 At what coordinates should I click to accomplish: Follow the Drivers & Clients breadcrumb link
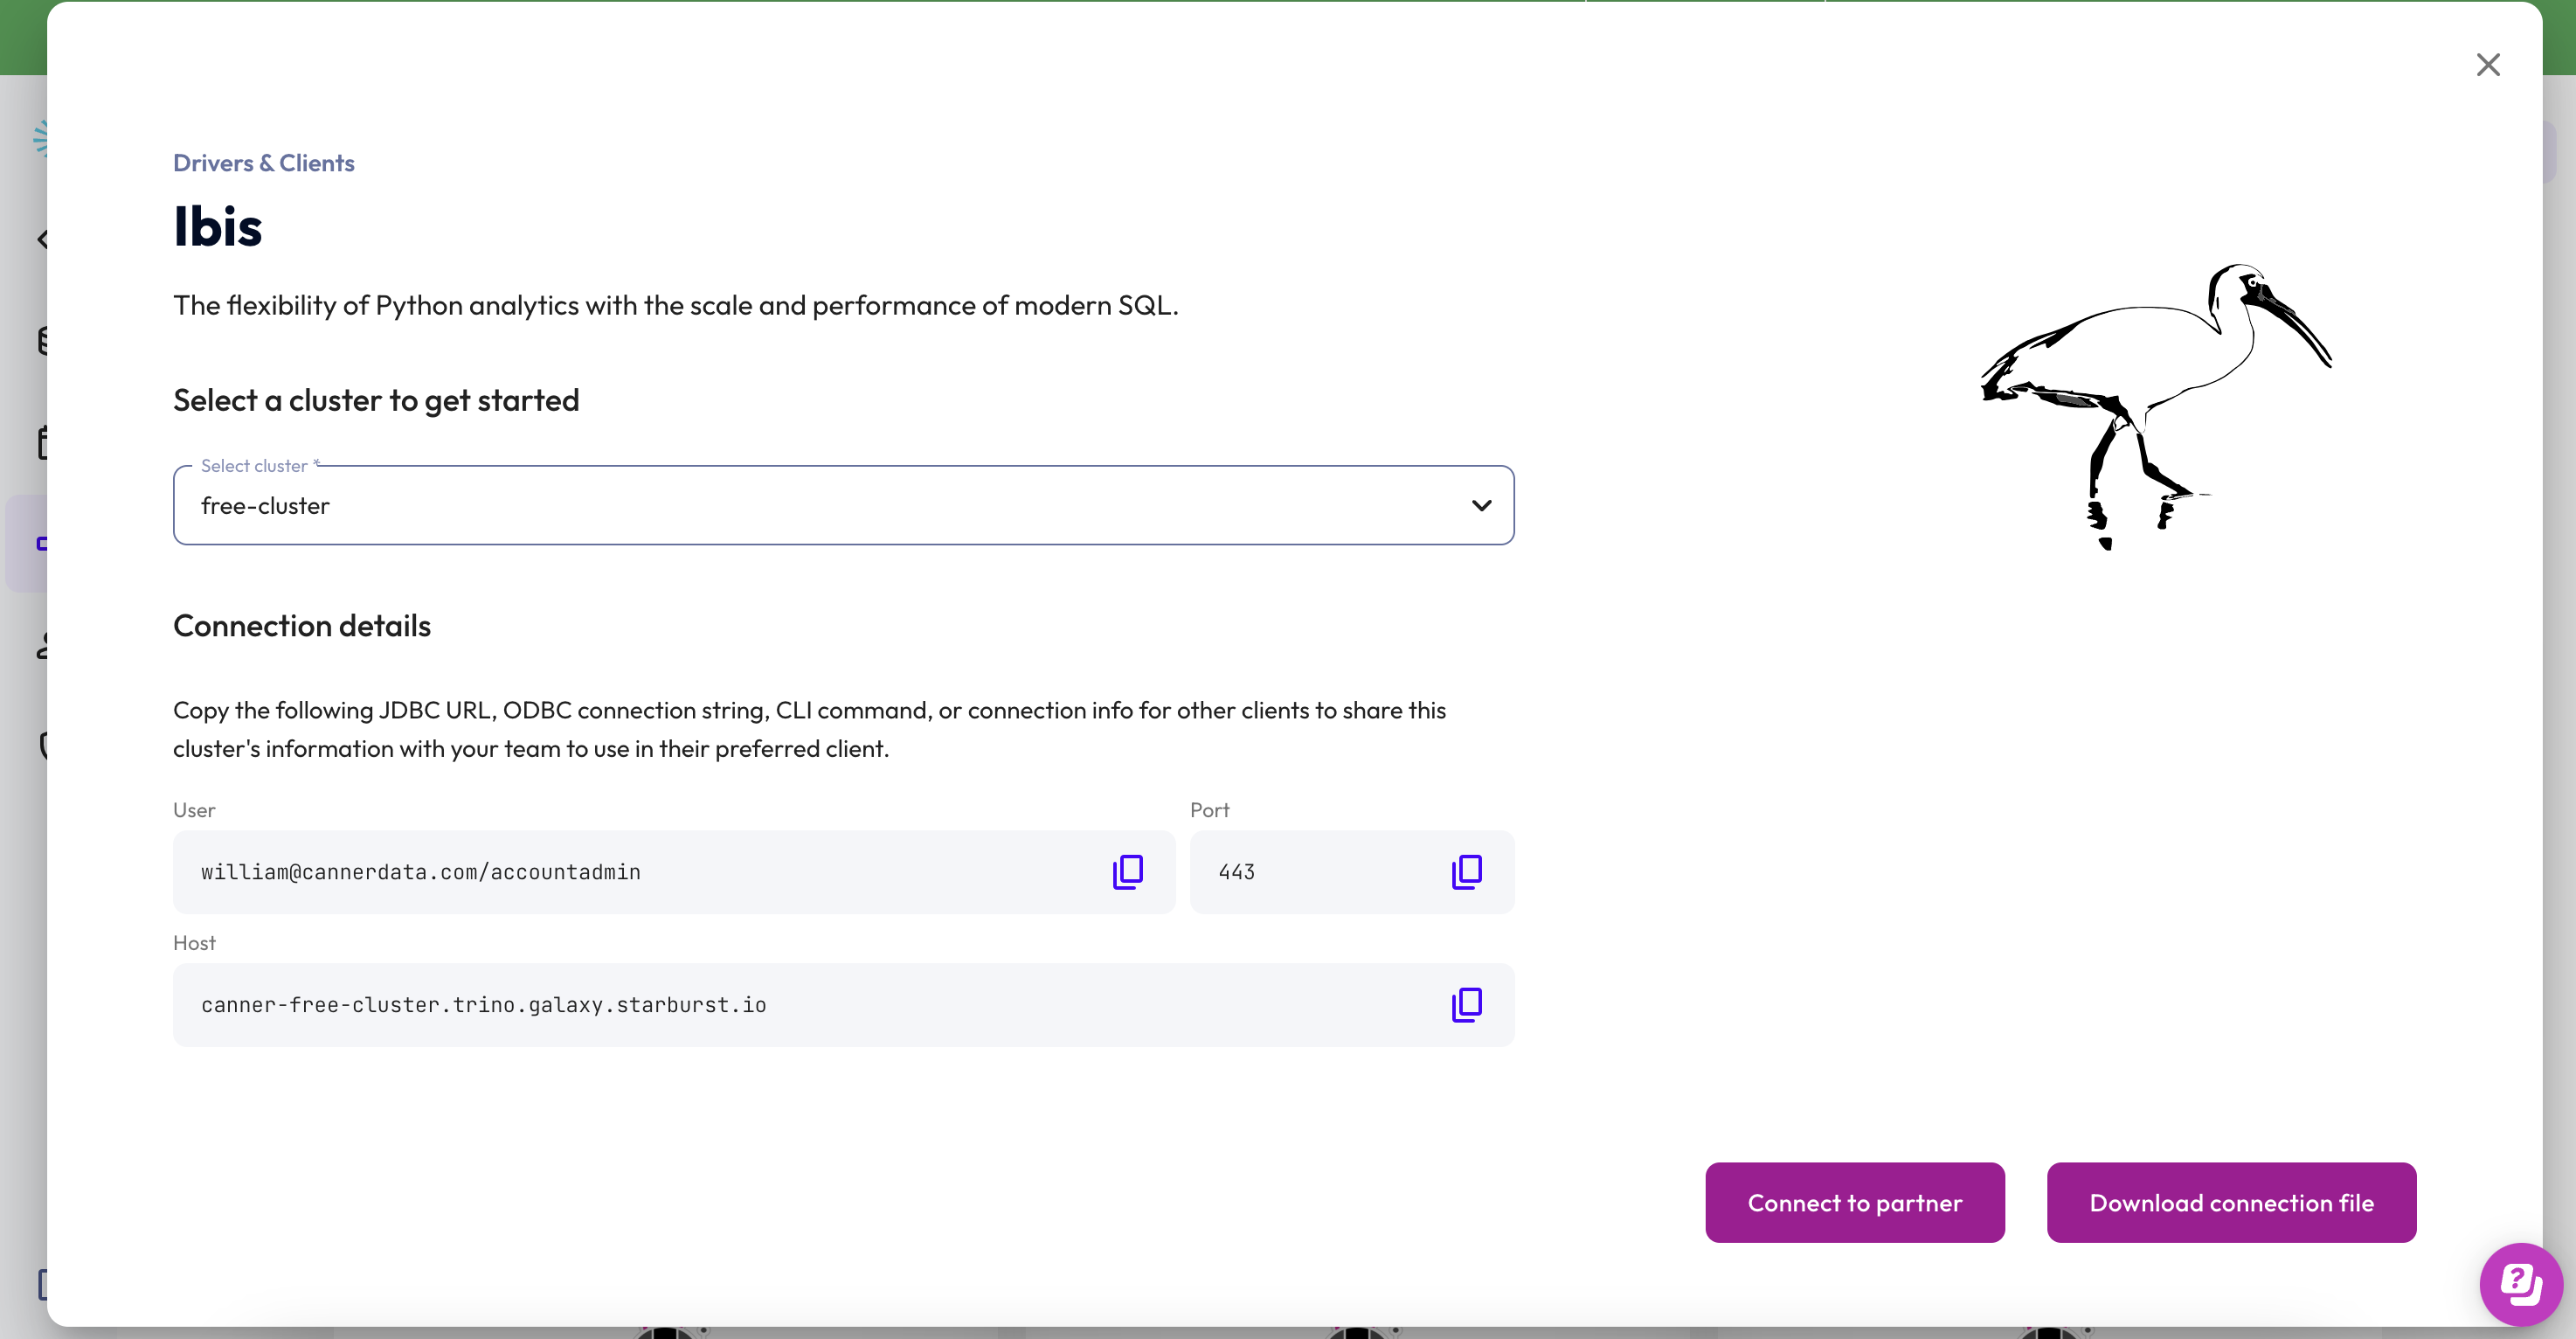click(263, 163)
